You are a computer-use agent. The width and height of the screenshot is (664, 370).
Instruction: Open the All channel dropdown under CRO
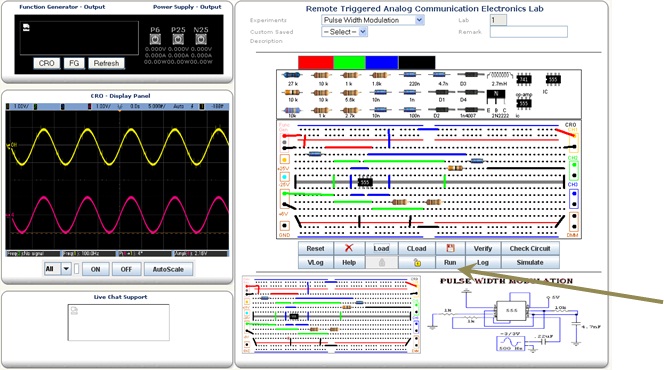58,269
